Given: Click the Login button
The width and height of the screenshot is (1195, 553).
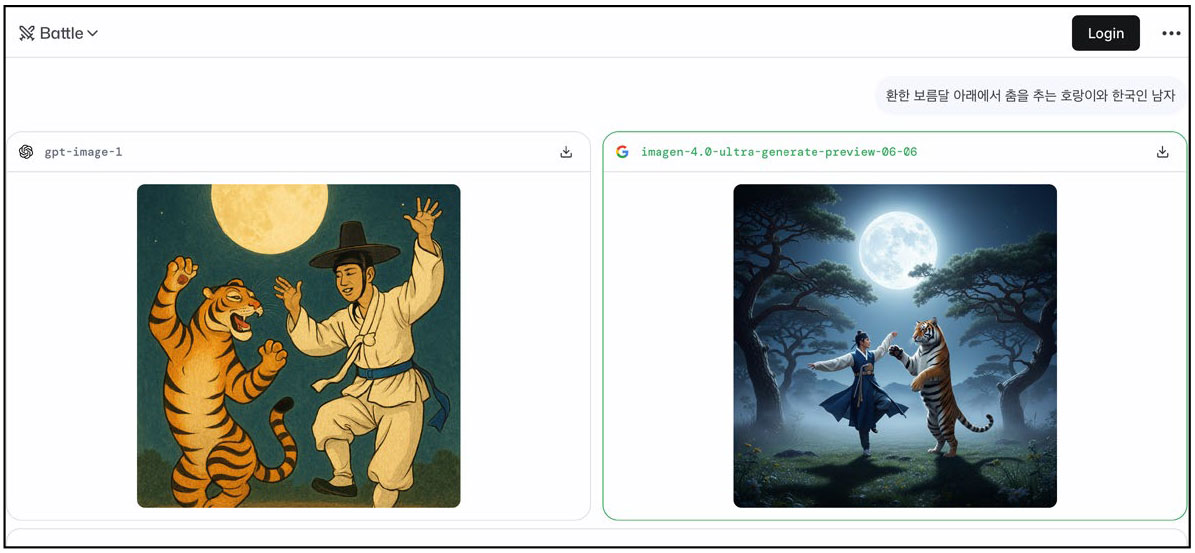Looking at the screenshot, I should tap(1105, 34).
